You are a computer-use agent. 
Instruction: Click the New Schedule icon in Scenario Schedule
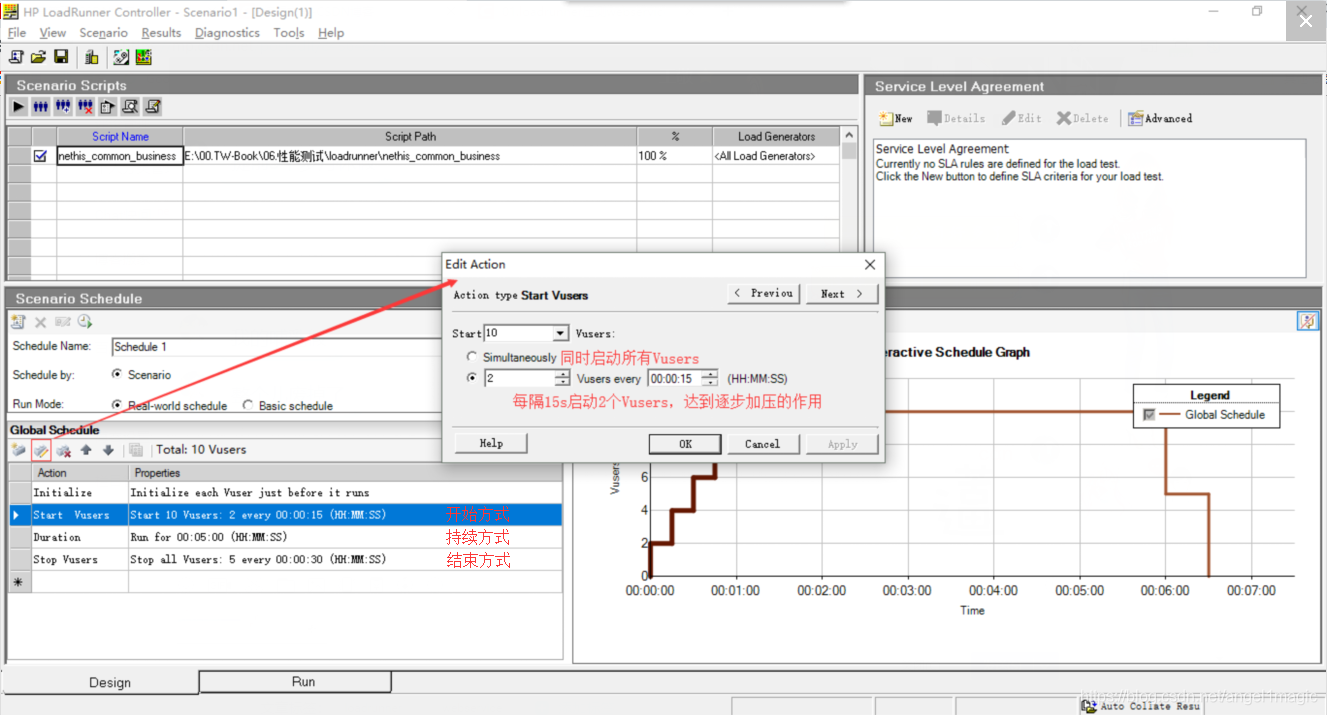pyautogui.click(x=18, y=322)
